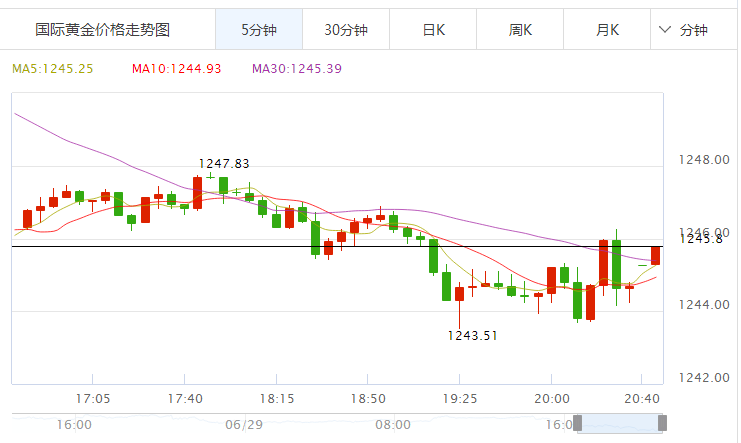Screen dimensions: 741x443
Task: Click the 1245.8 current price marker
Action: [x=700, y=238]
